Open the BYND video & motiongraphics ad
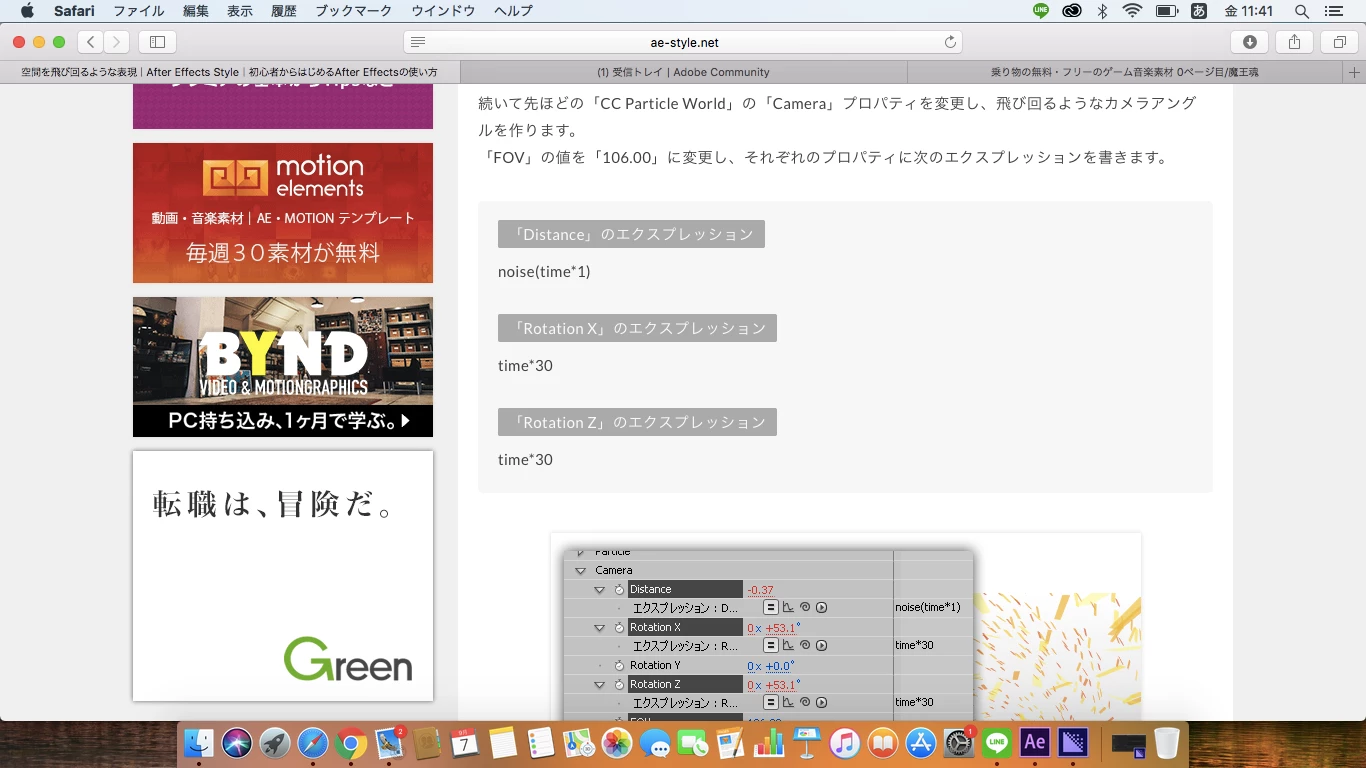This screenshot has width=1366, height=768. tap(283, 367)
